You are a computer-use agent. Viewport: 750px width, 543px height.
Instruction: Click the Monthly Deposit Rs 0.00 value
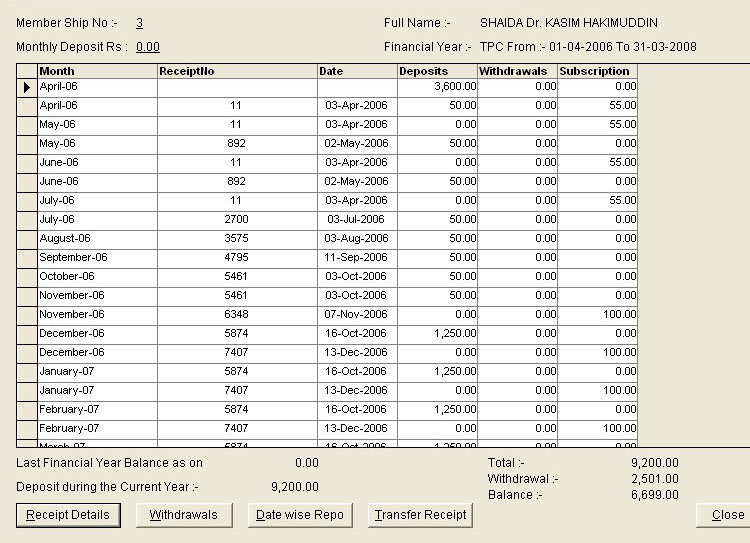tap(148, 47)
